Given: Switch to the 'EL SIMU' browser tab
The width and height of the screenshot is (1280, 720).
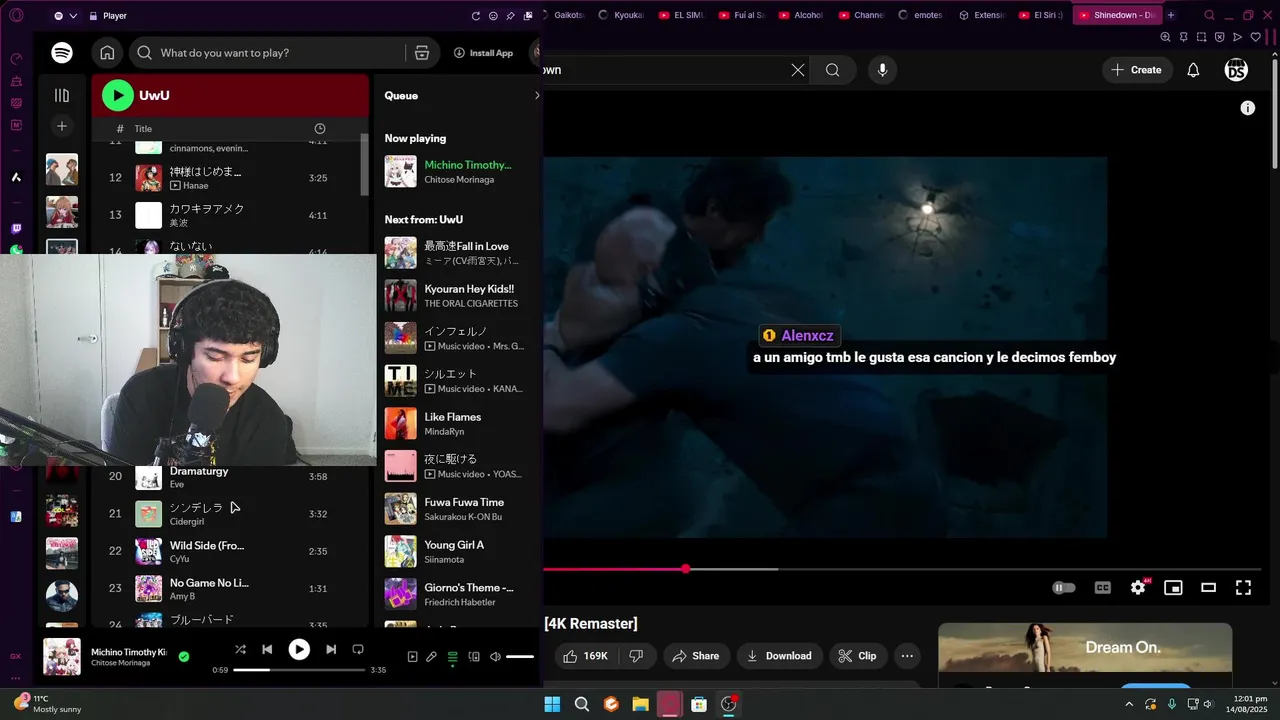Looking at the screenshot, I should tap(682, 16).
